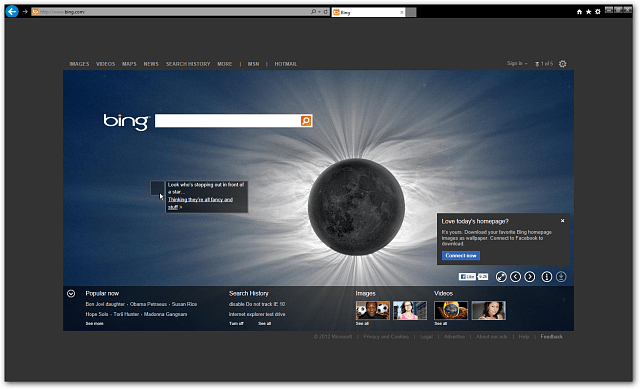Click the image info icon

pyautogui.click(x=547, y=277)
